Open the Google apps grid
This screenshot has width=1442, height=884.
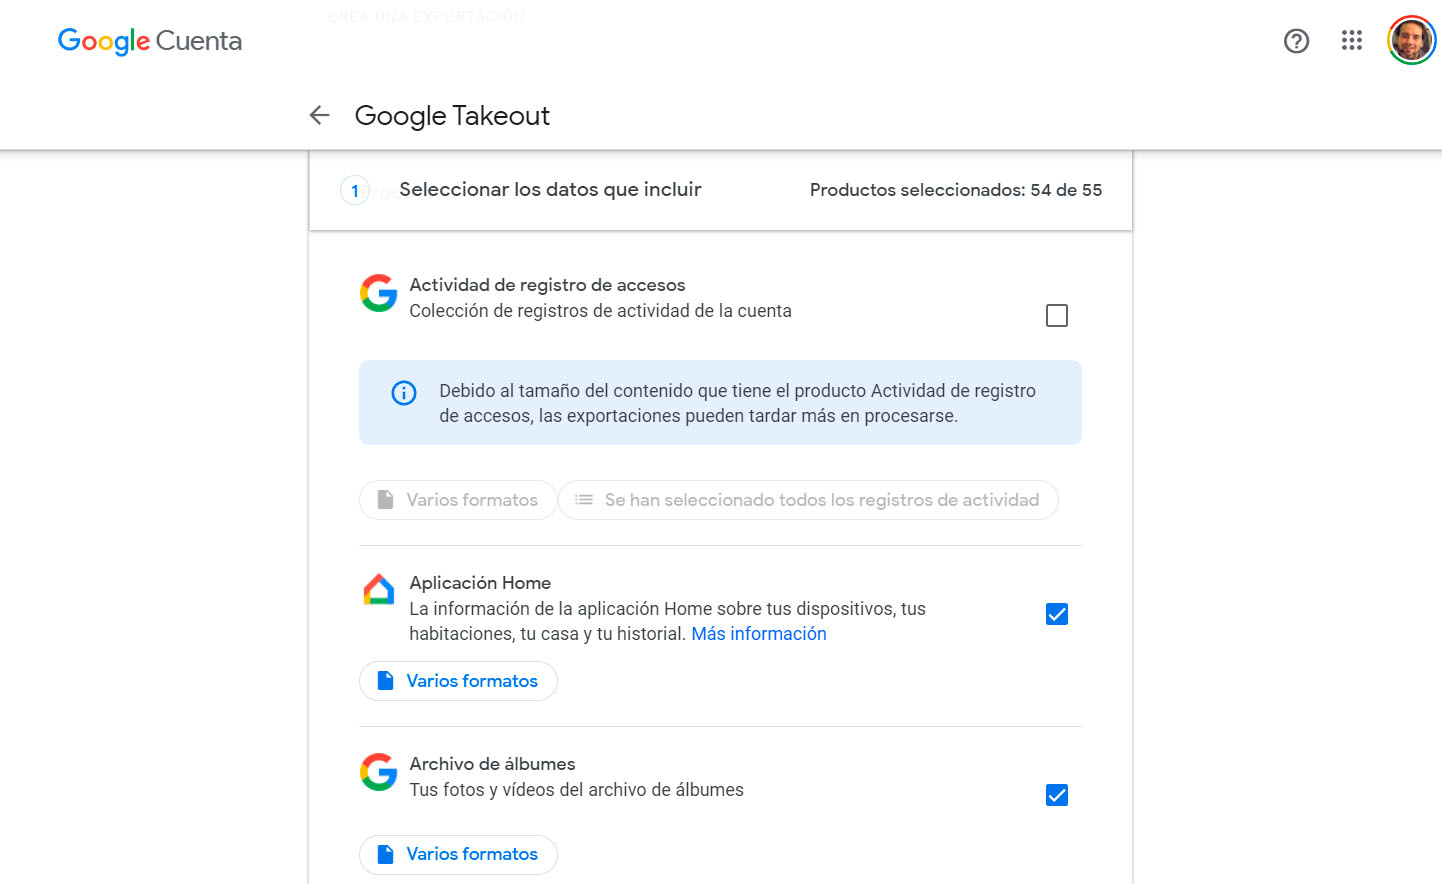[1352, 41]
